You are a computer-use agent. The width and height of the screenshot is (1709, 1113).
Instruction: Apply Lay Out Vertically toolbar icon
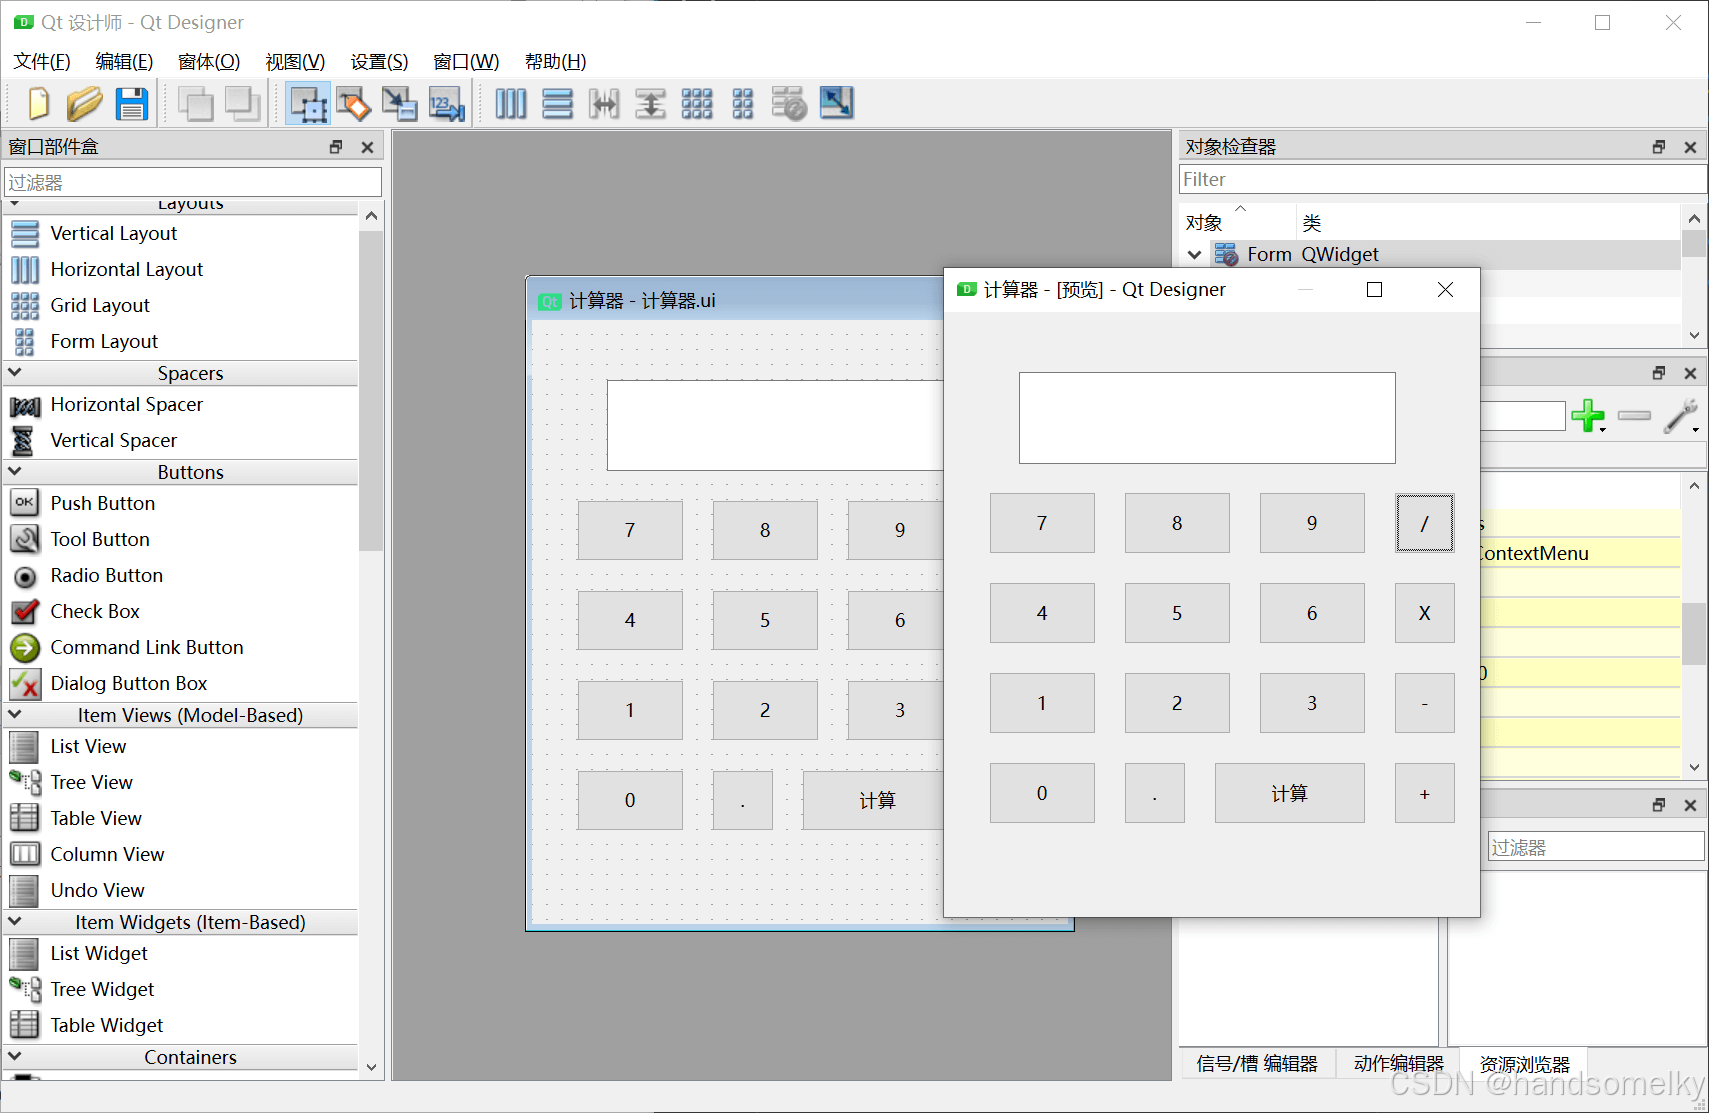click(x=558, y=103)
